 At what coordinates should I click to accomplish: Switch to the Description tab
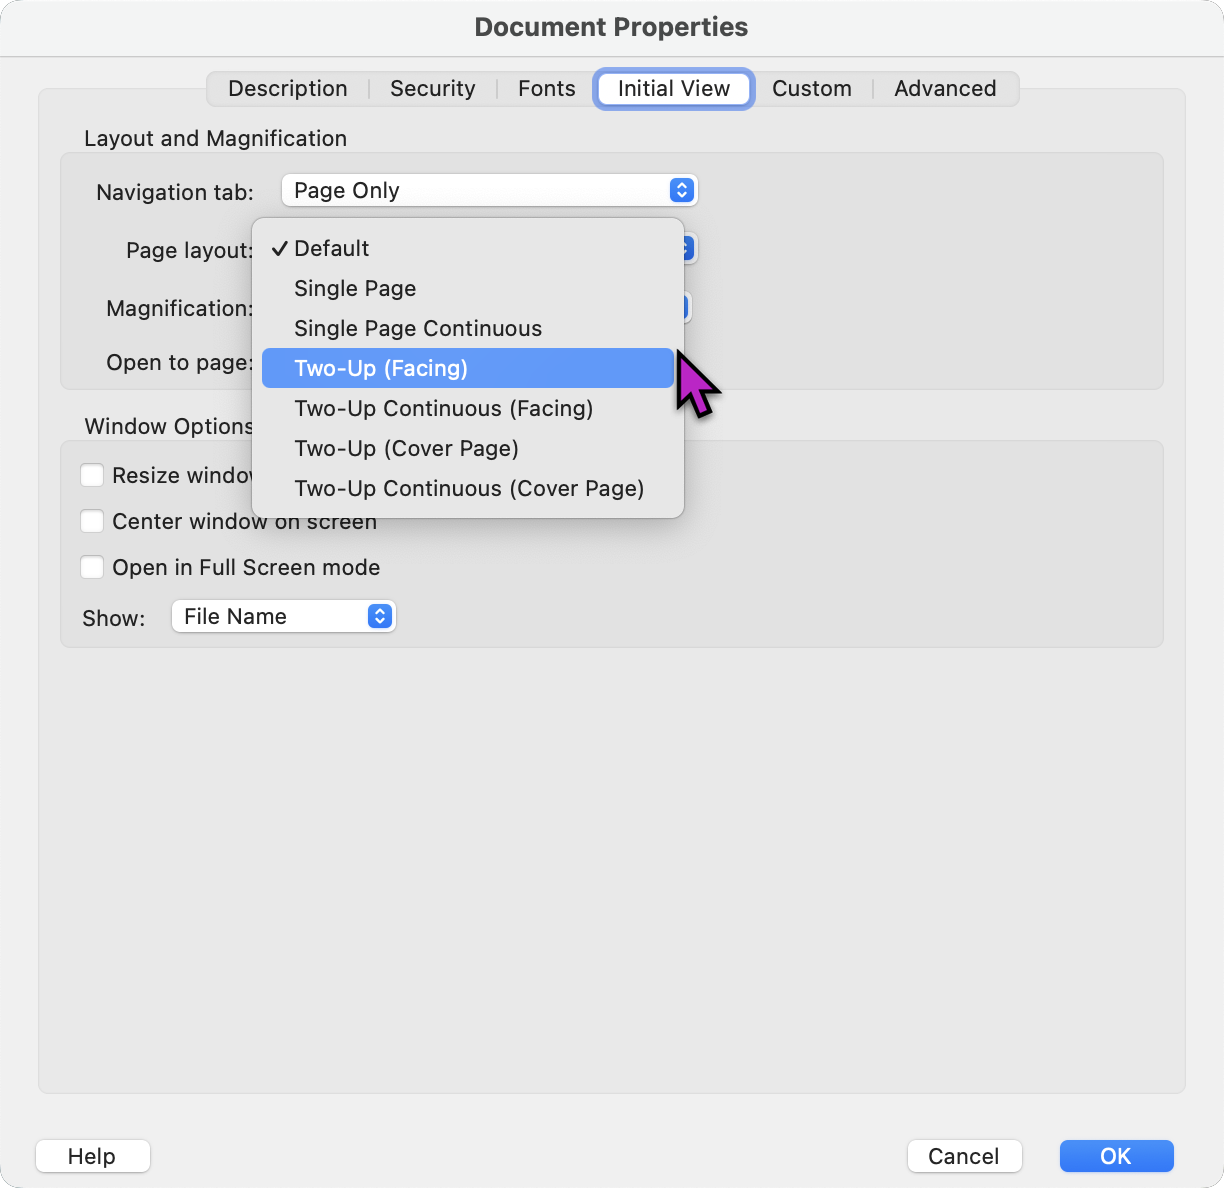point(287,88)
